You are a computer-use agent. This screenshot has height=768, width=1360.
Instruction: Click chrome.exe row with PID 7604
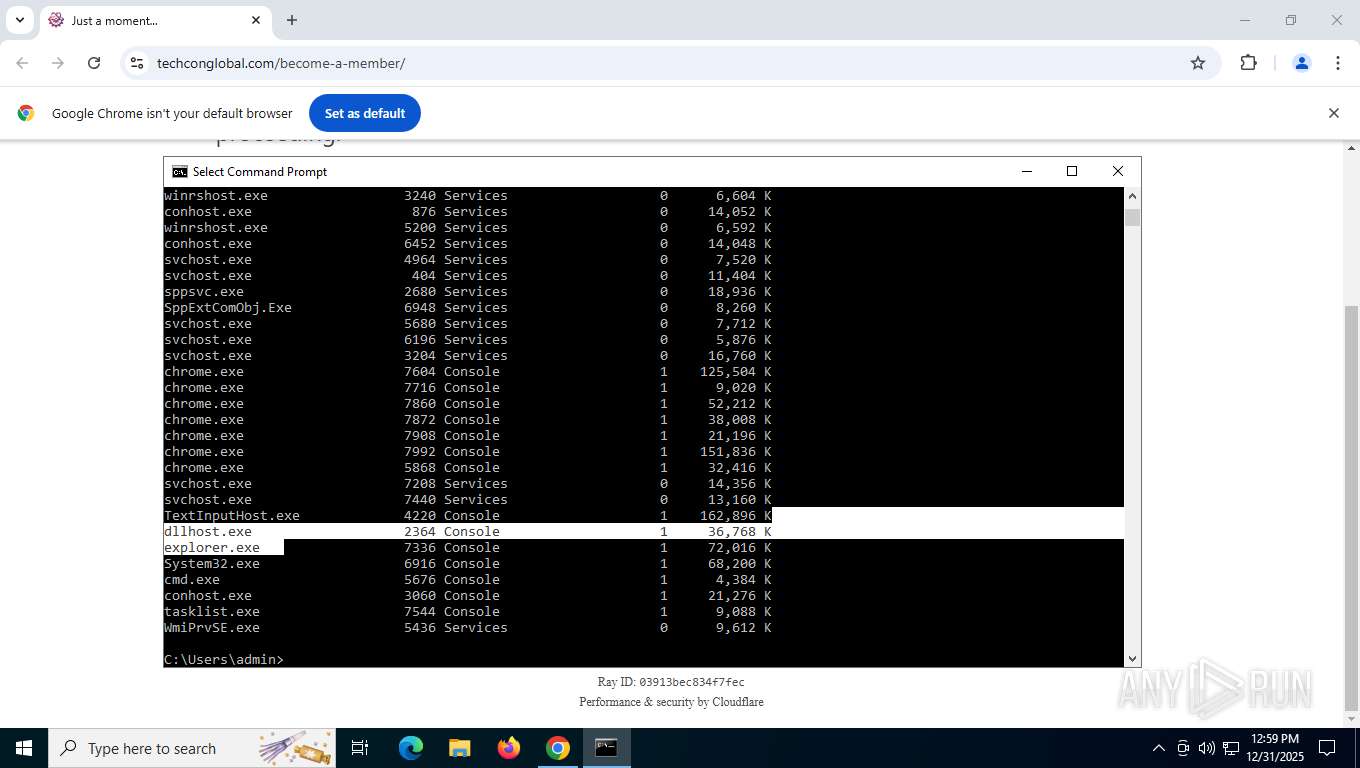pyautogui.click(x=468, y=372)
